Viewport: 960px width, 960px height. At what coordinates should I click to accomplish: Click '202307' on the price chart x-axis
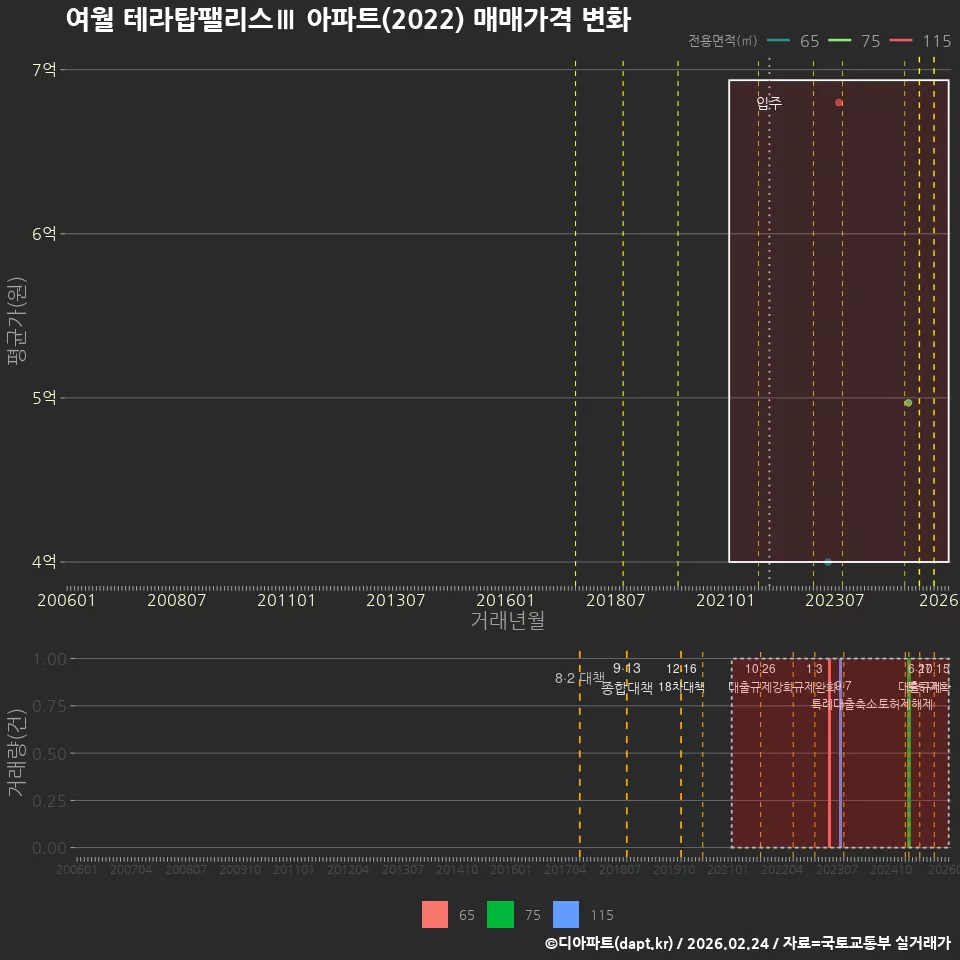[834, 600]
